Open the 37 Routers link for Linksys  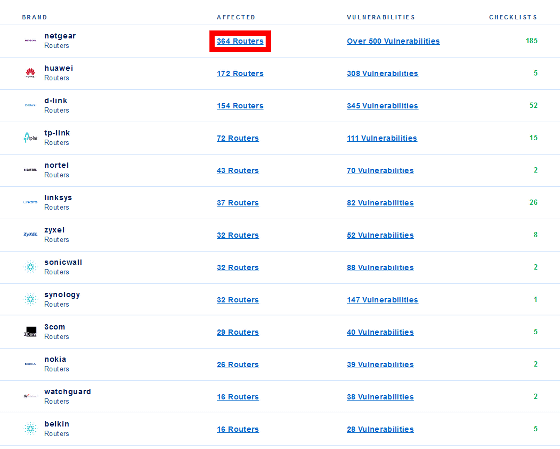click(238, 203)
